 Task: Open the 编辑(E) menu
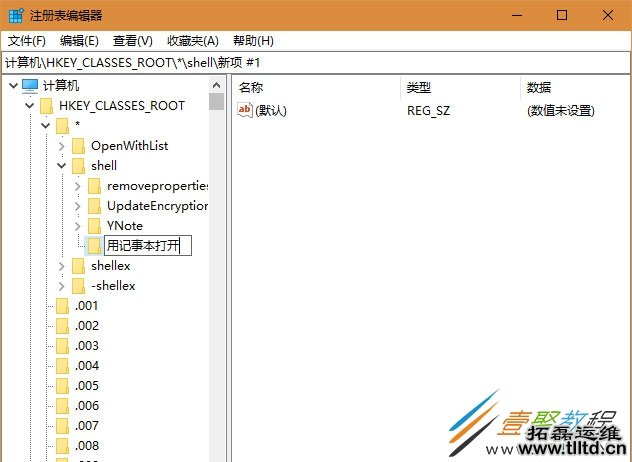click(79, 41)
